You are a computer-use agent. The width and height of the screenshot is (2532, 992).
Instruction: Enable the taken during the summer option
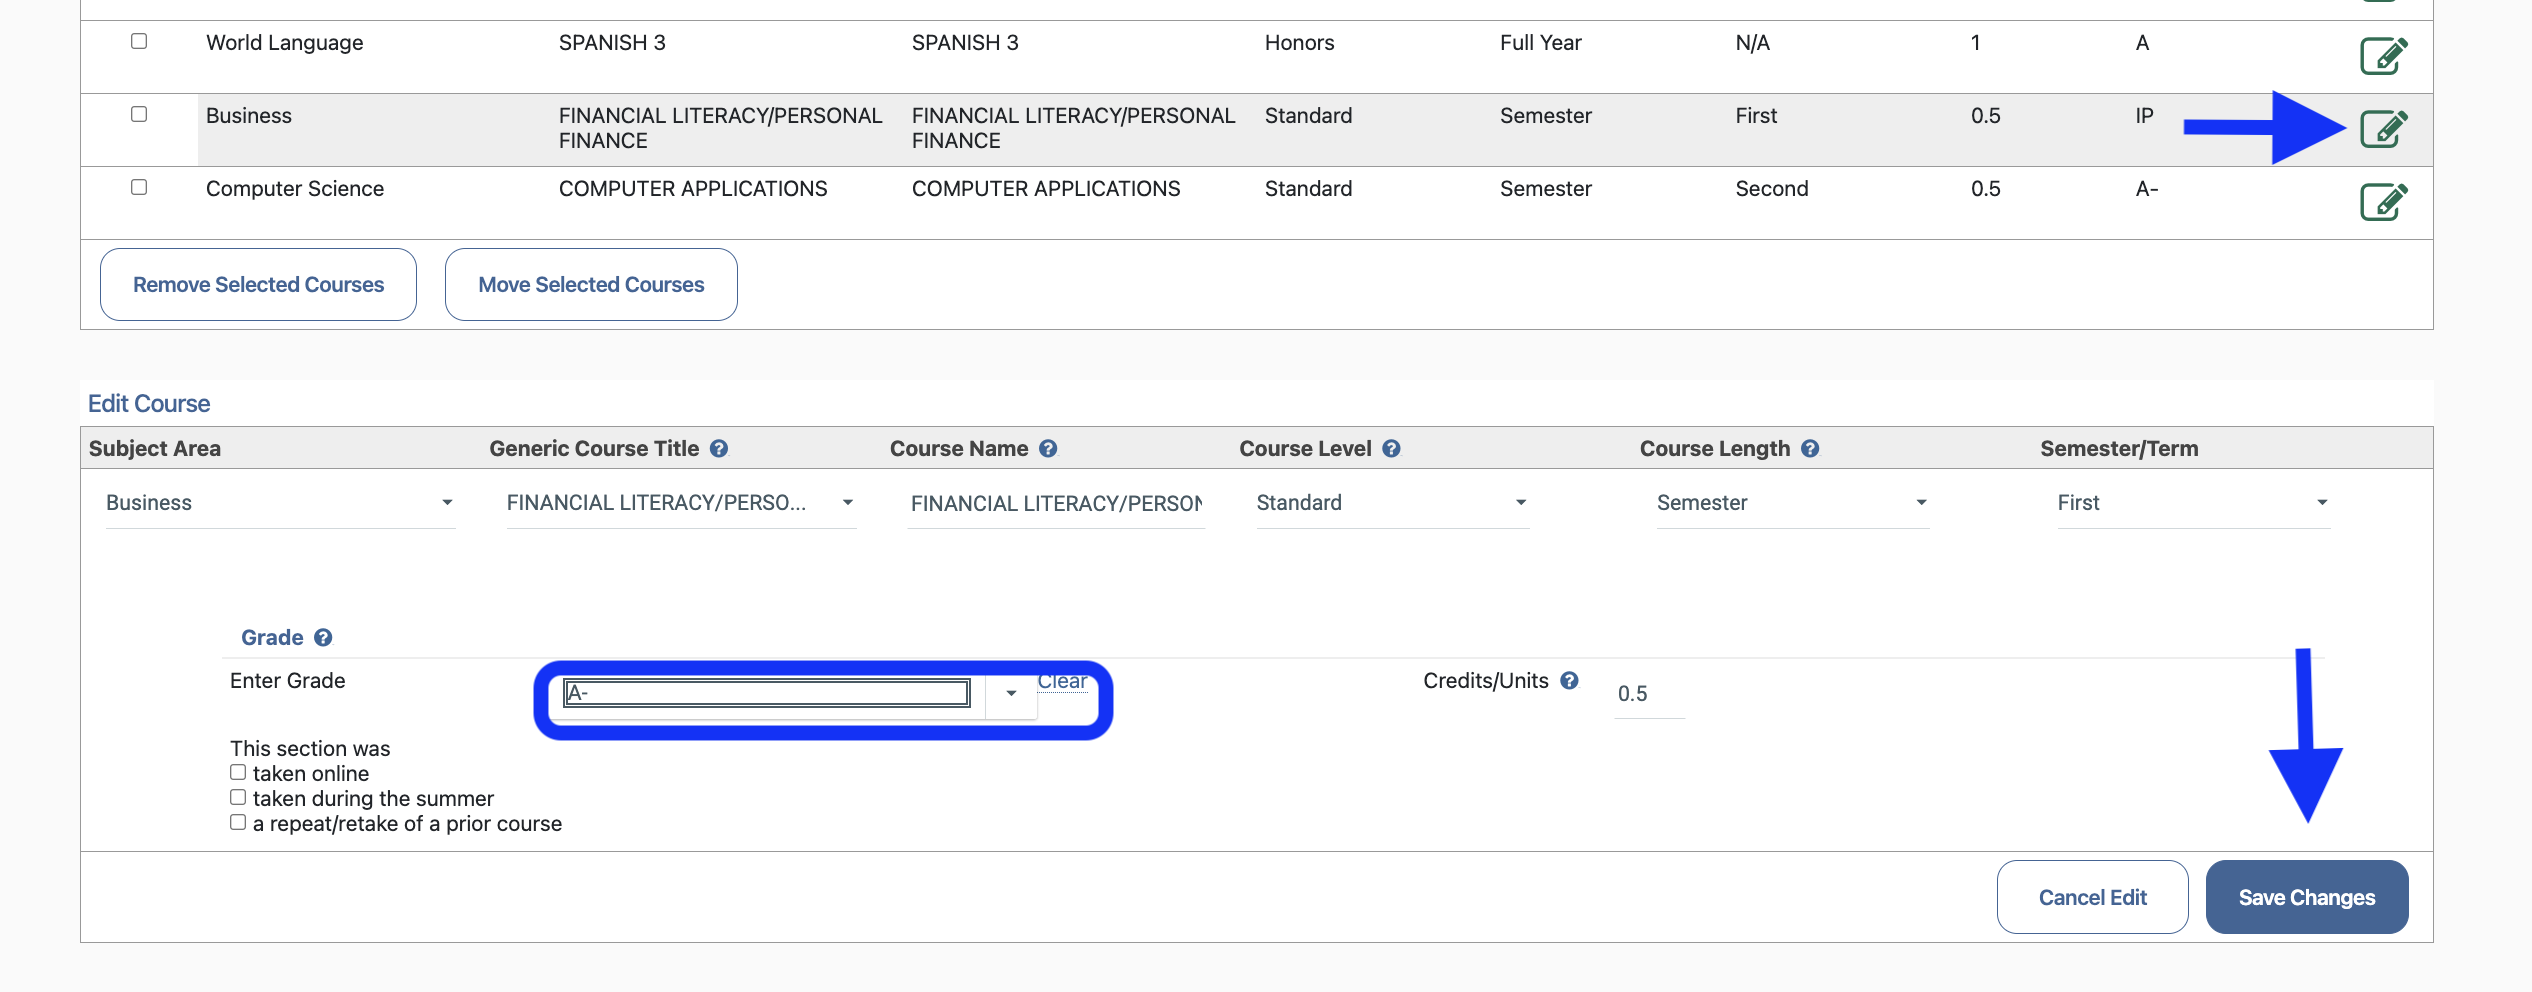(238, 796)
